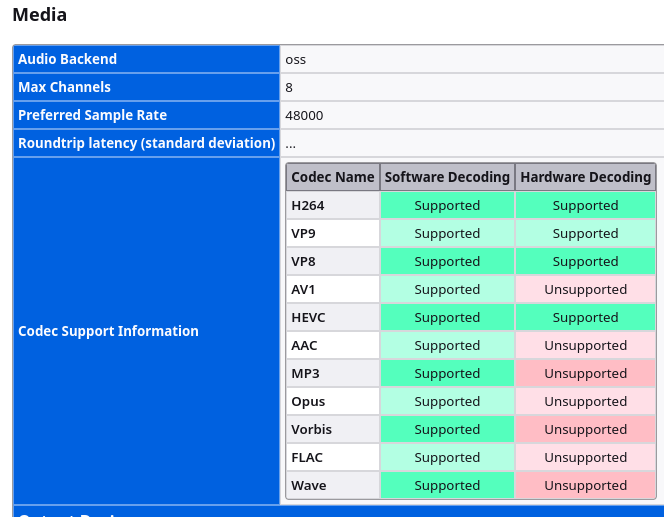
Task: Click the 48000 sample rate value
Action: (x=304, y=115)
